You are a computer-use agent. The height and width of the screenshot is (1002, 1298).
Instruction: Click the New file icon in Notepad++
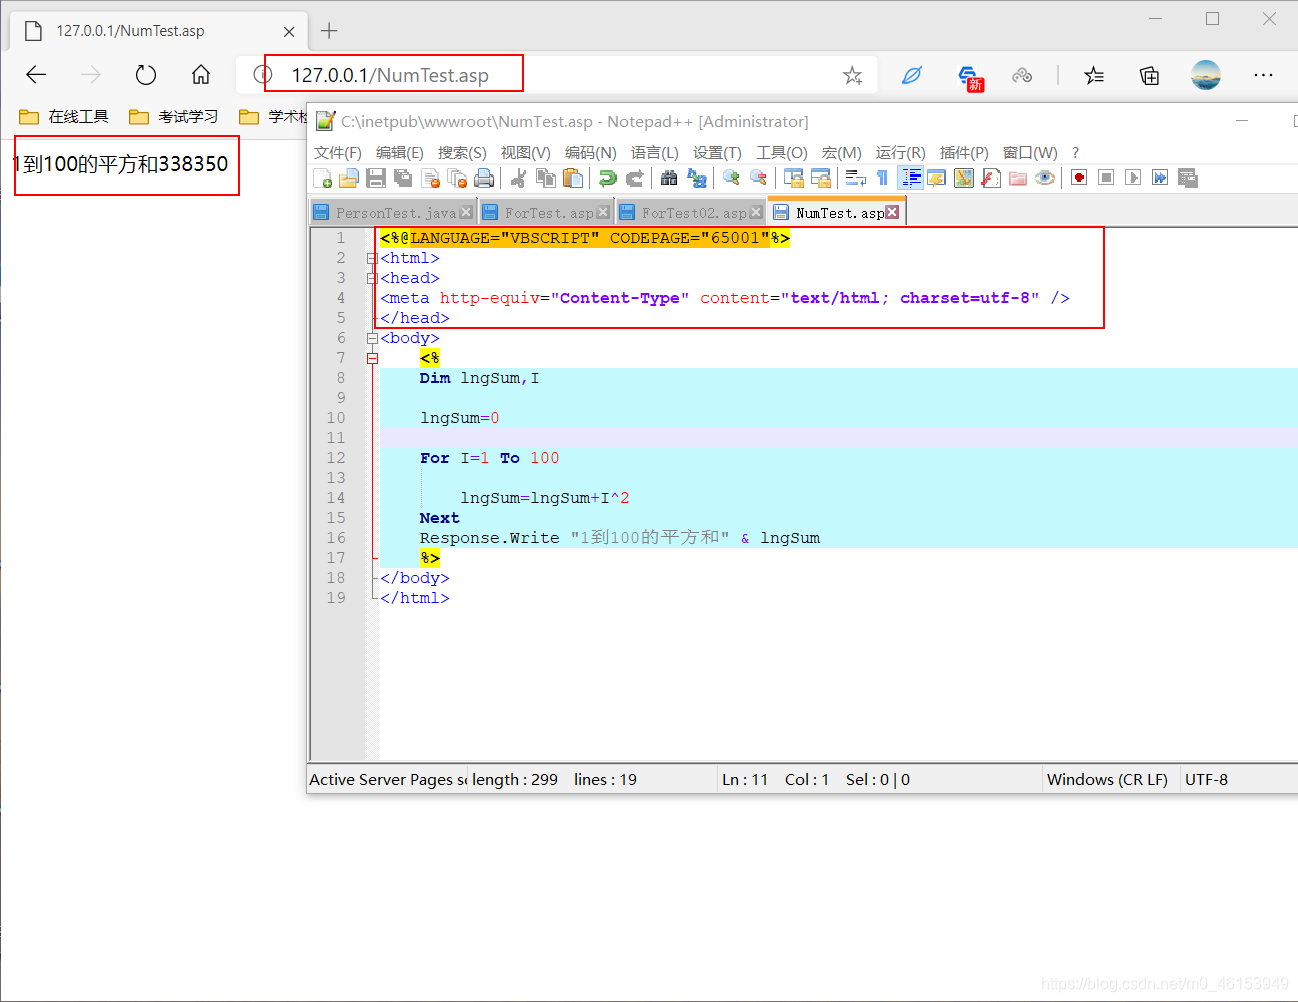322,178
